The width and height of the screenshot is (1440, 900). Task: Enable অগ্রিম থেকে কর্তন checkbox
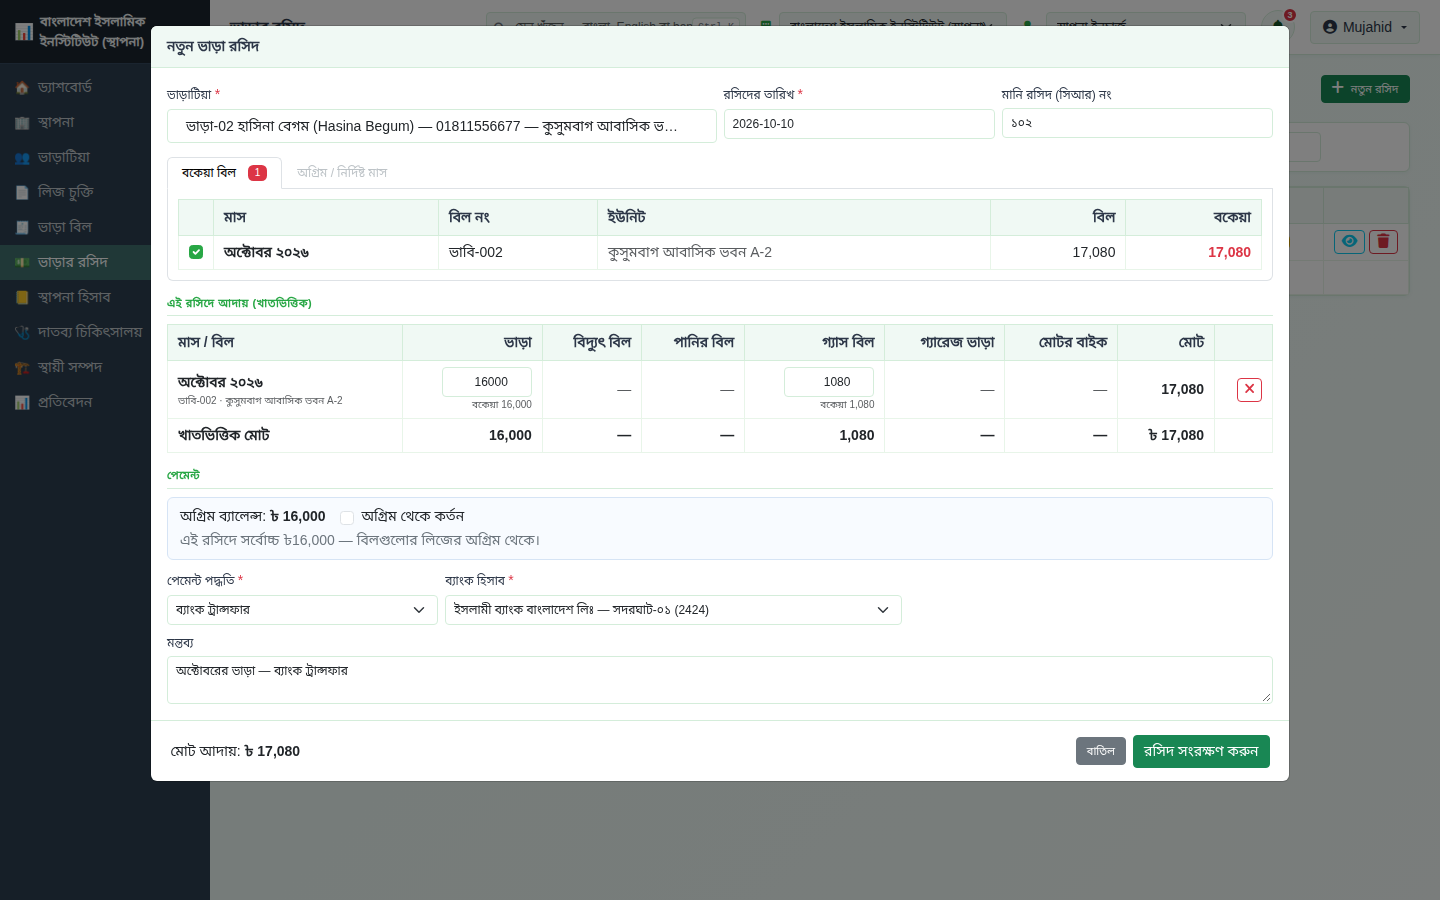(x=347, y=517)
